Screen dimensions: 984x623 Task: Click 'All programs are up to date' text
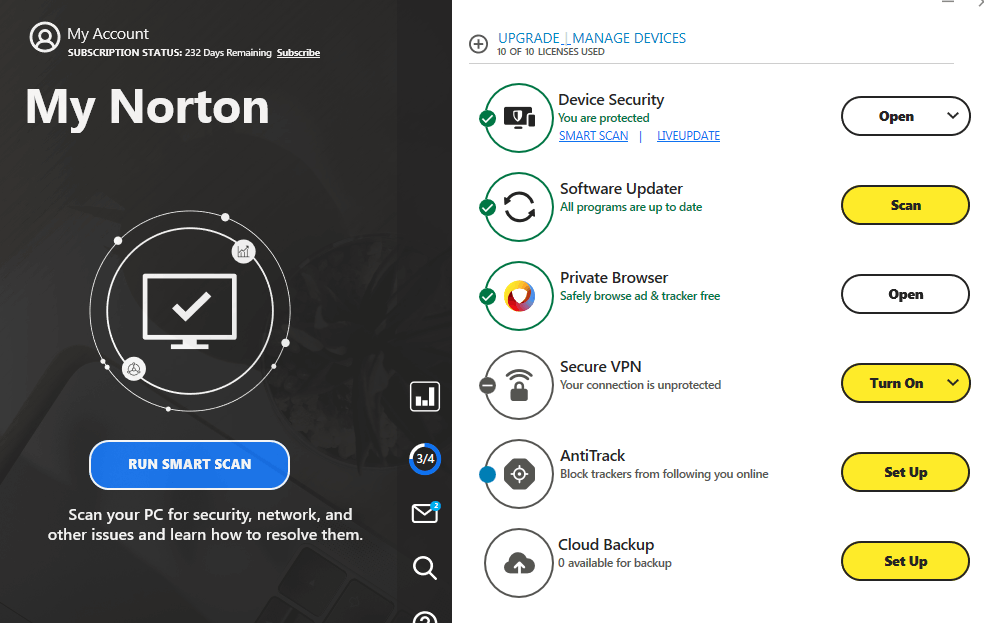631,207
